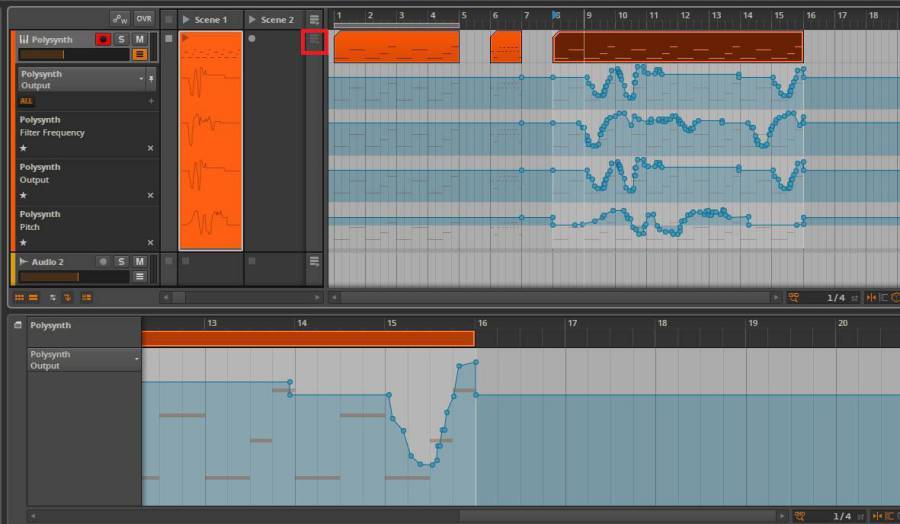Launch Scene 1
This screenshot has width=900, height=524.
[185, 19]
